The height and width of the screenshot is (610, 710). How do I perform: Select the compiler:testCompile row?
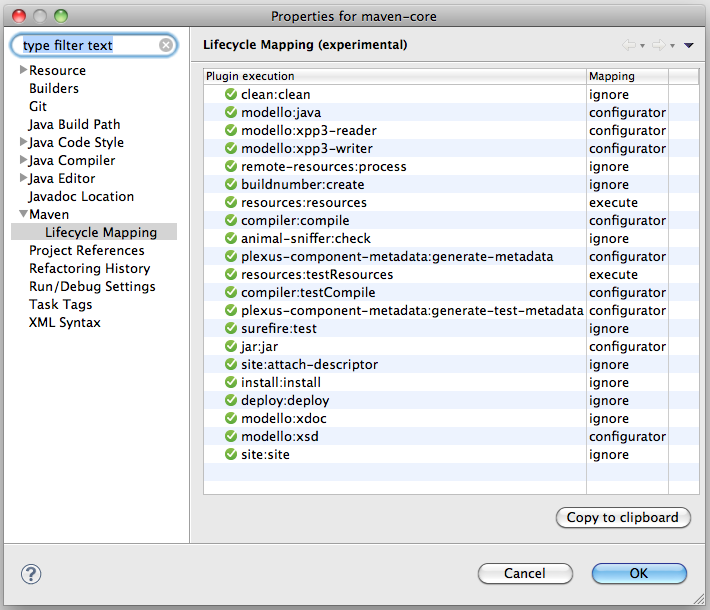pyautogui.click(x=451, y=293)
